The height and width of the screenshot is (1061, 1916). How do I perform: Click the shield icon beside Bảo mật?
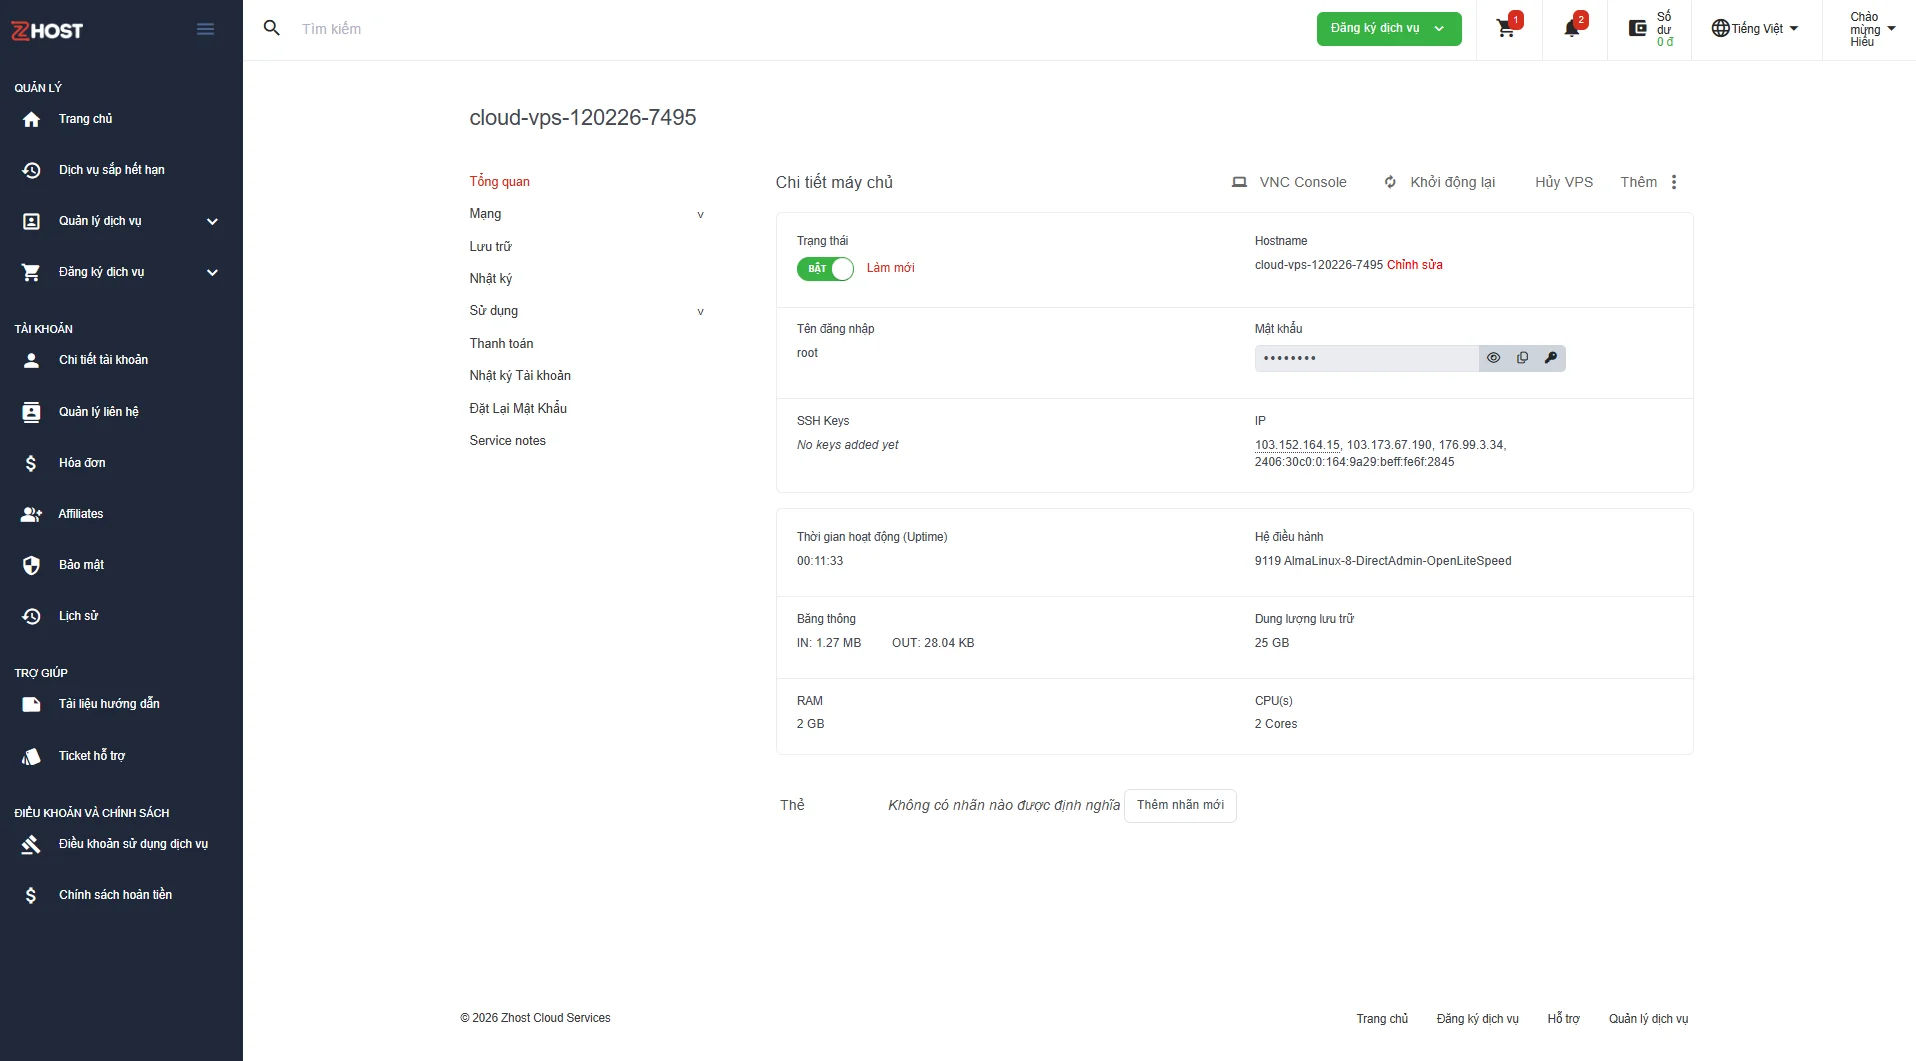tap(31, 565)
